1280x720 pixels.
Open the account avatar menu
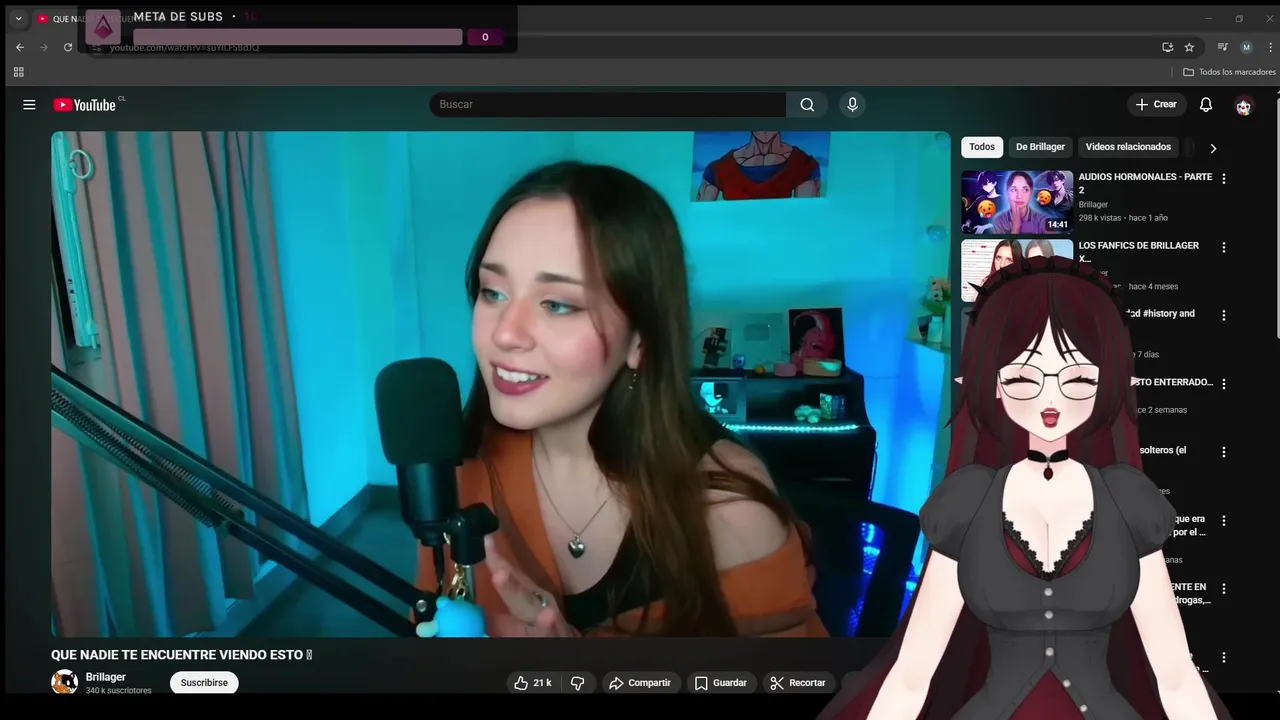[1244, 105]
